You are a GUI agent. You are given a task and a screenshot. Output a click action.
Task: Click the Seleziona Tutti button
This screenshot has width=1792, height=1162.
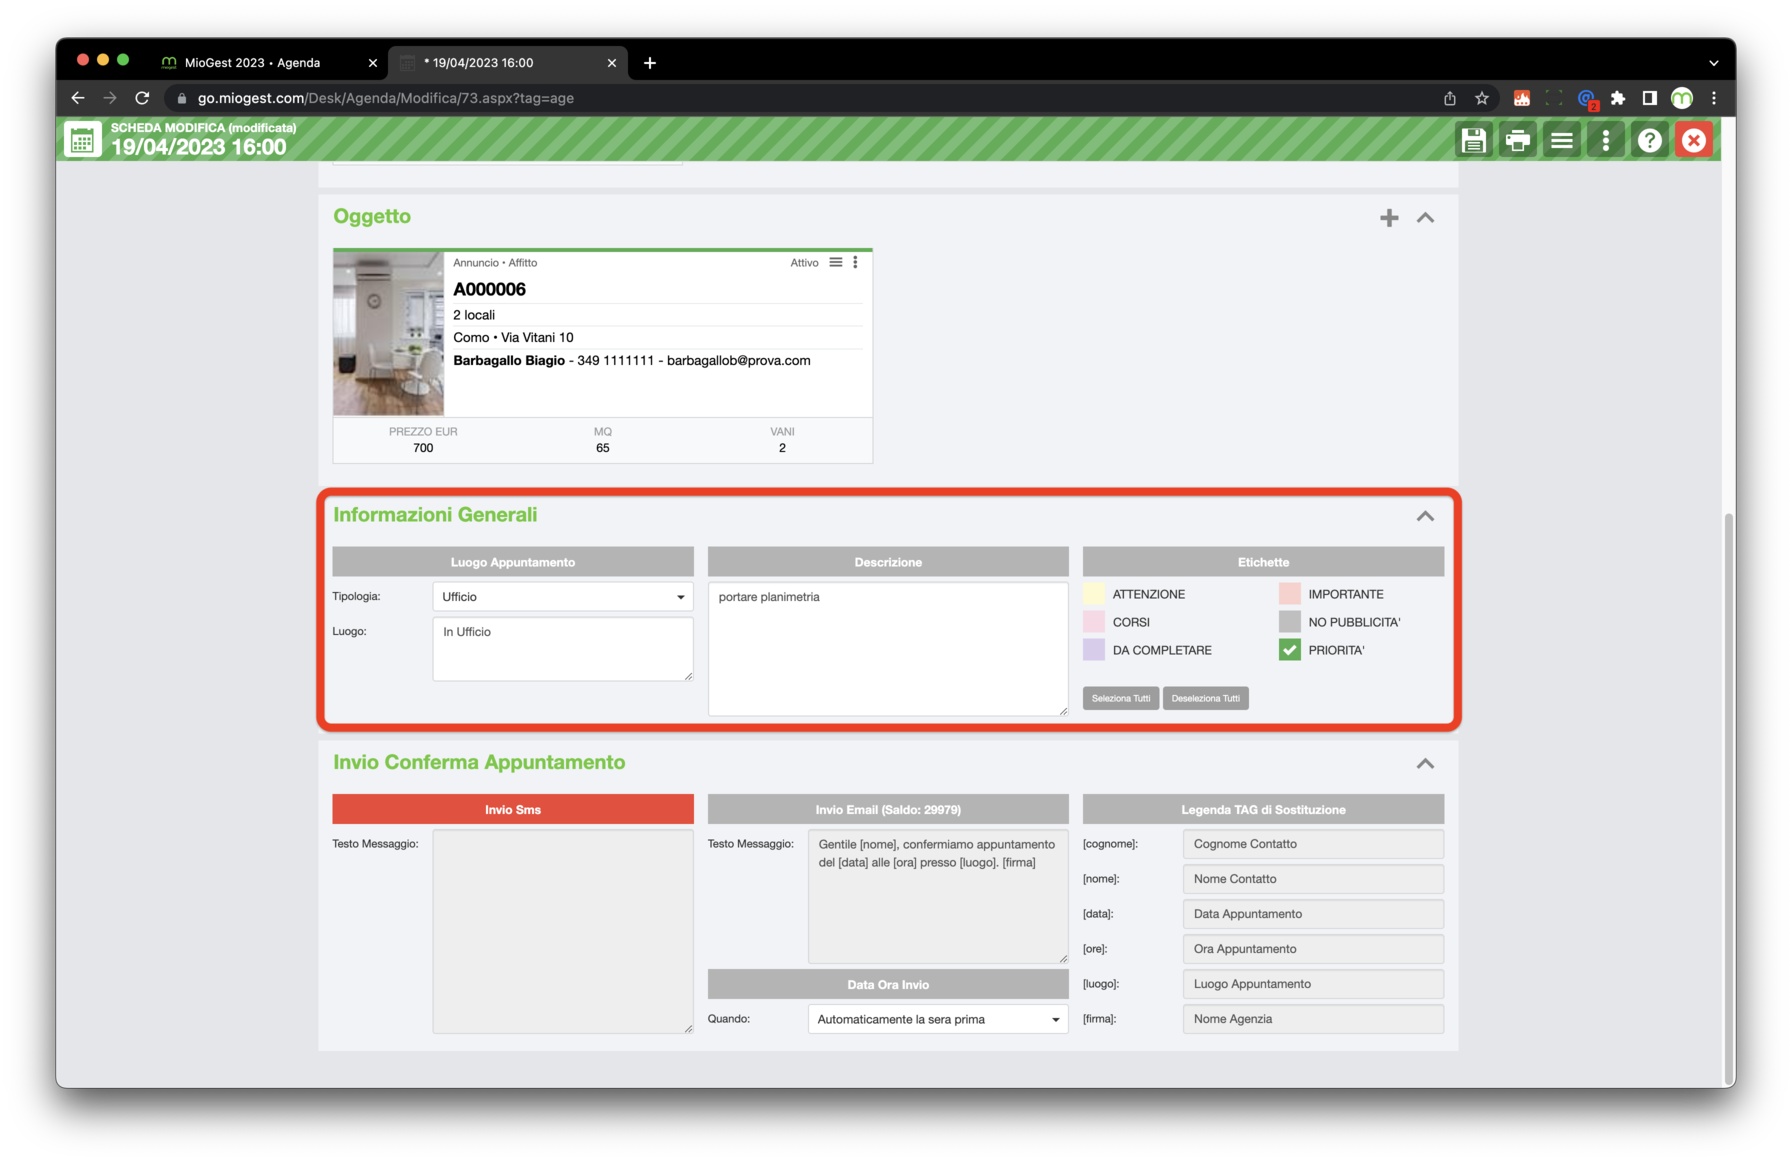coord(1121,698)
